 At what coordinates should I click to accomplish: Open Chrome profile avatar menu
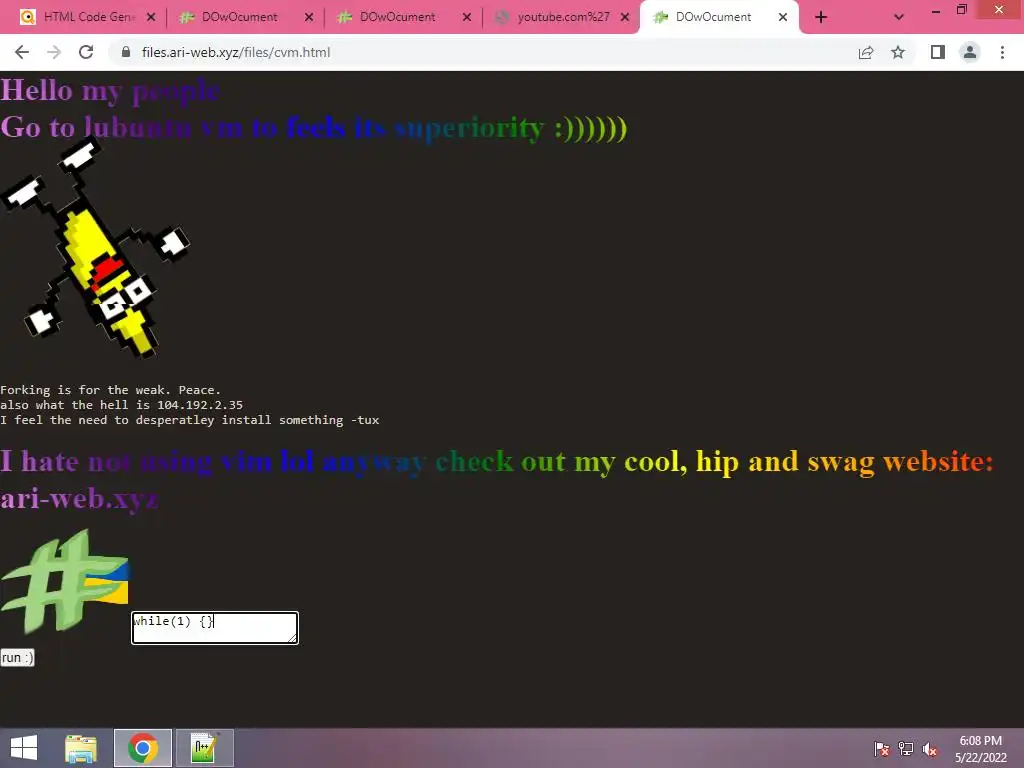970,52
